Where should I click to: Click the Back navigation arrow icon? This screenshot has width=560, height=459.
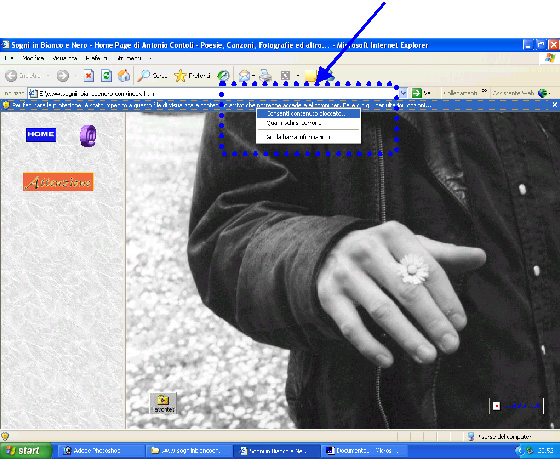pyautogui.click(x=11, y=76)
